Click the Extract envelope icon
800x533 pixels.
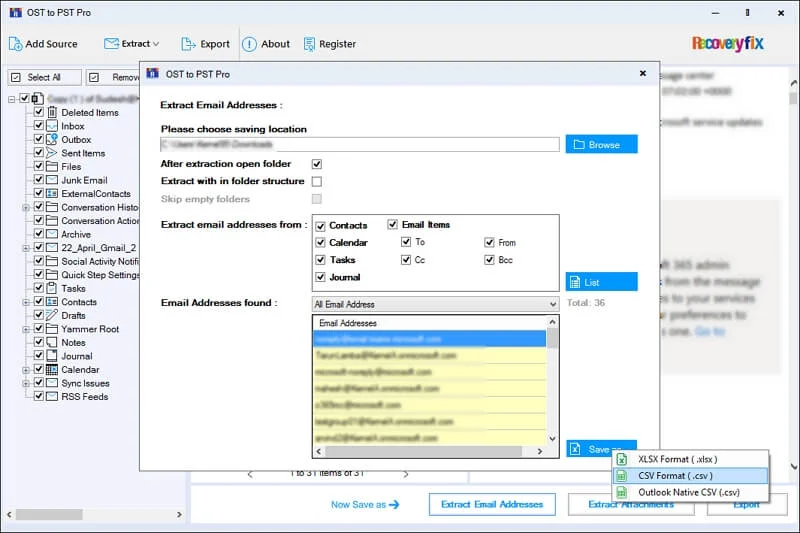[x=111, y=44]
